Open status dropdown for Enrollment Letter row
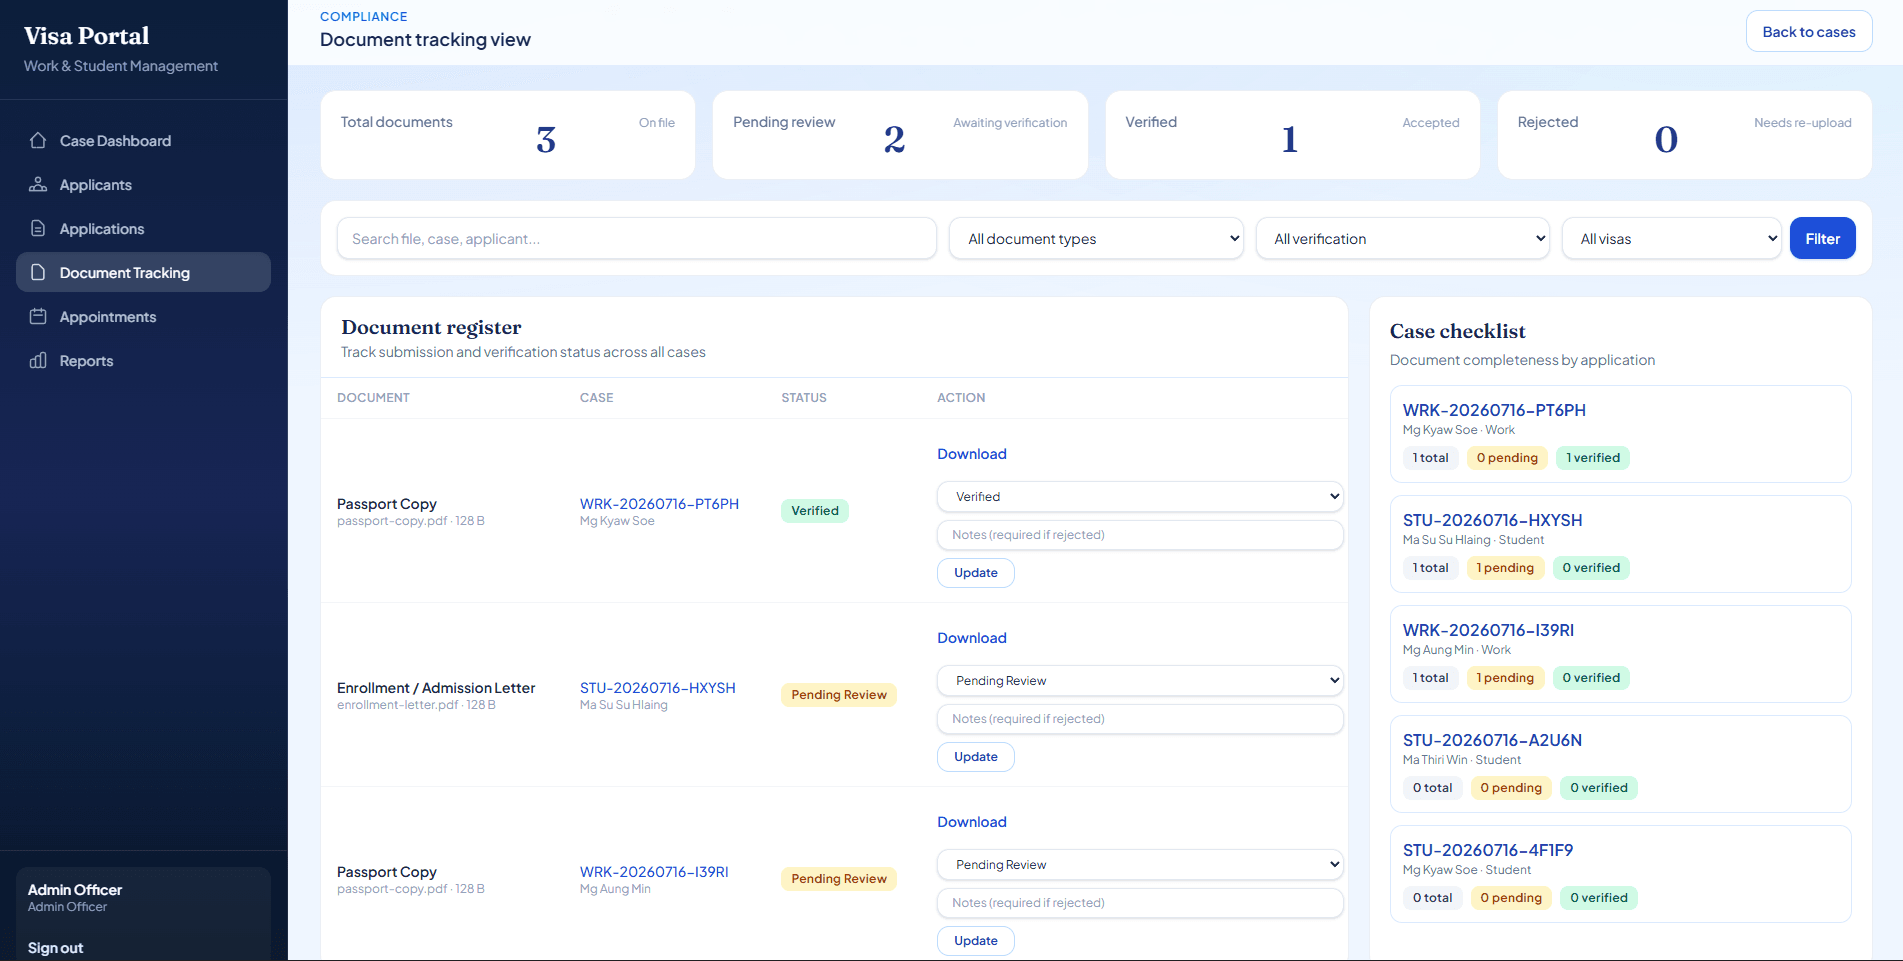The height and width of the screenshot is (961, 1903). pyautogui.click(x=1140, y=681)
